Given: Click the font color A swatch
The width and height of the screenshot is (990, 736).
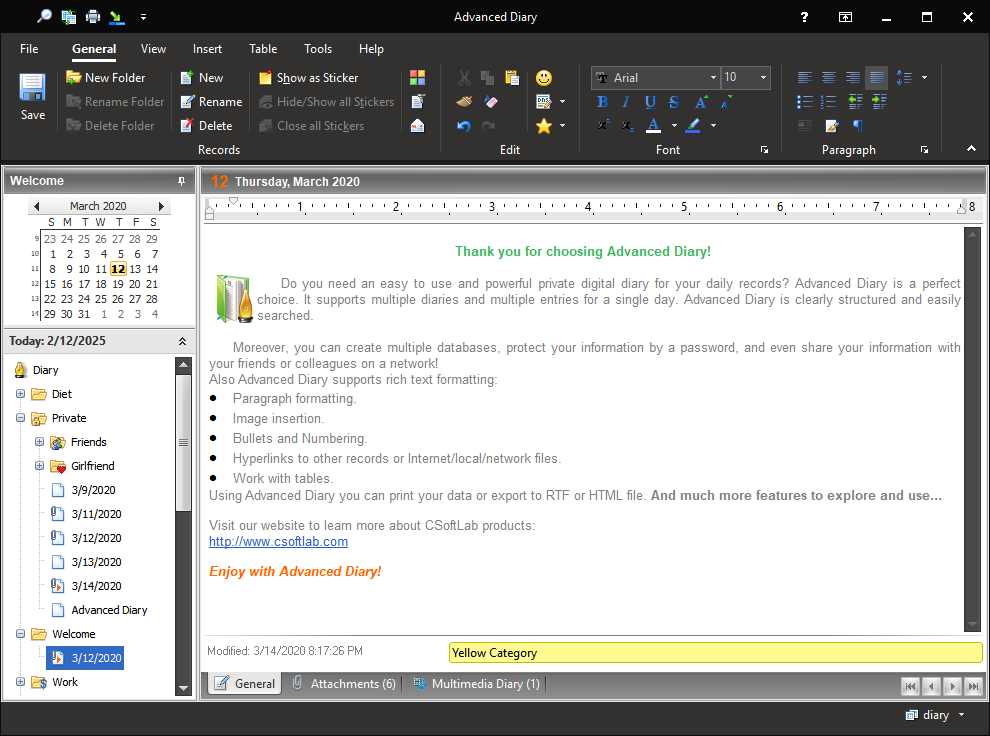Looking at the screenshot, I should click(x=653, y=126).
